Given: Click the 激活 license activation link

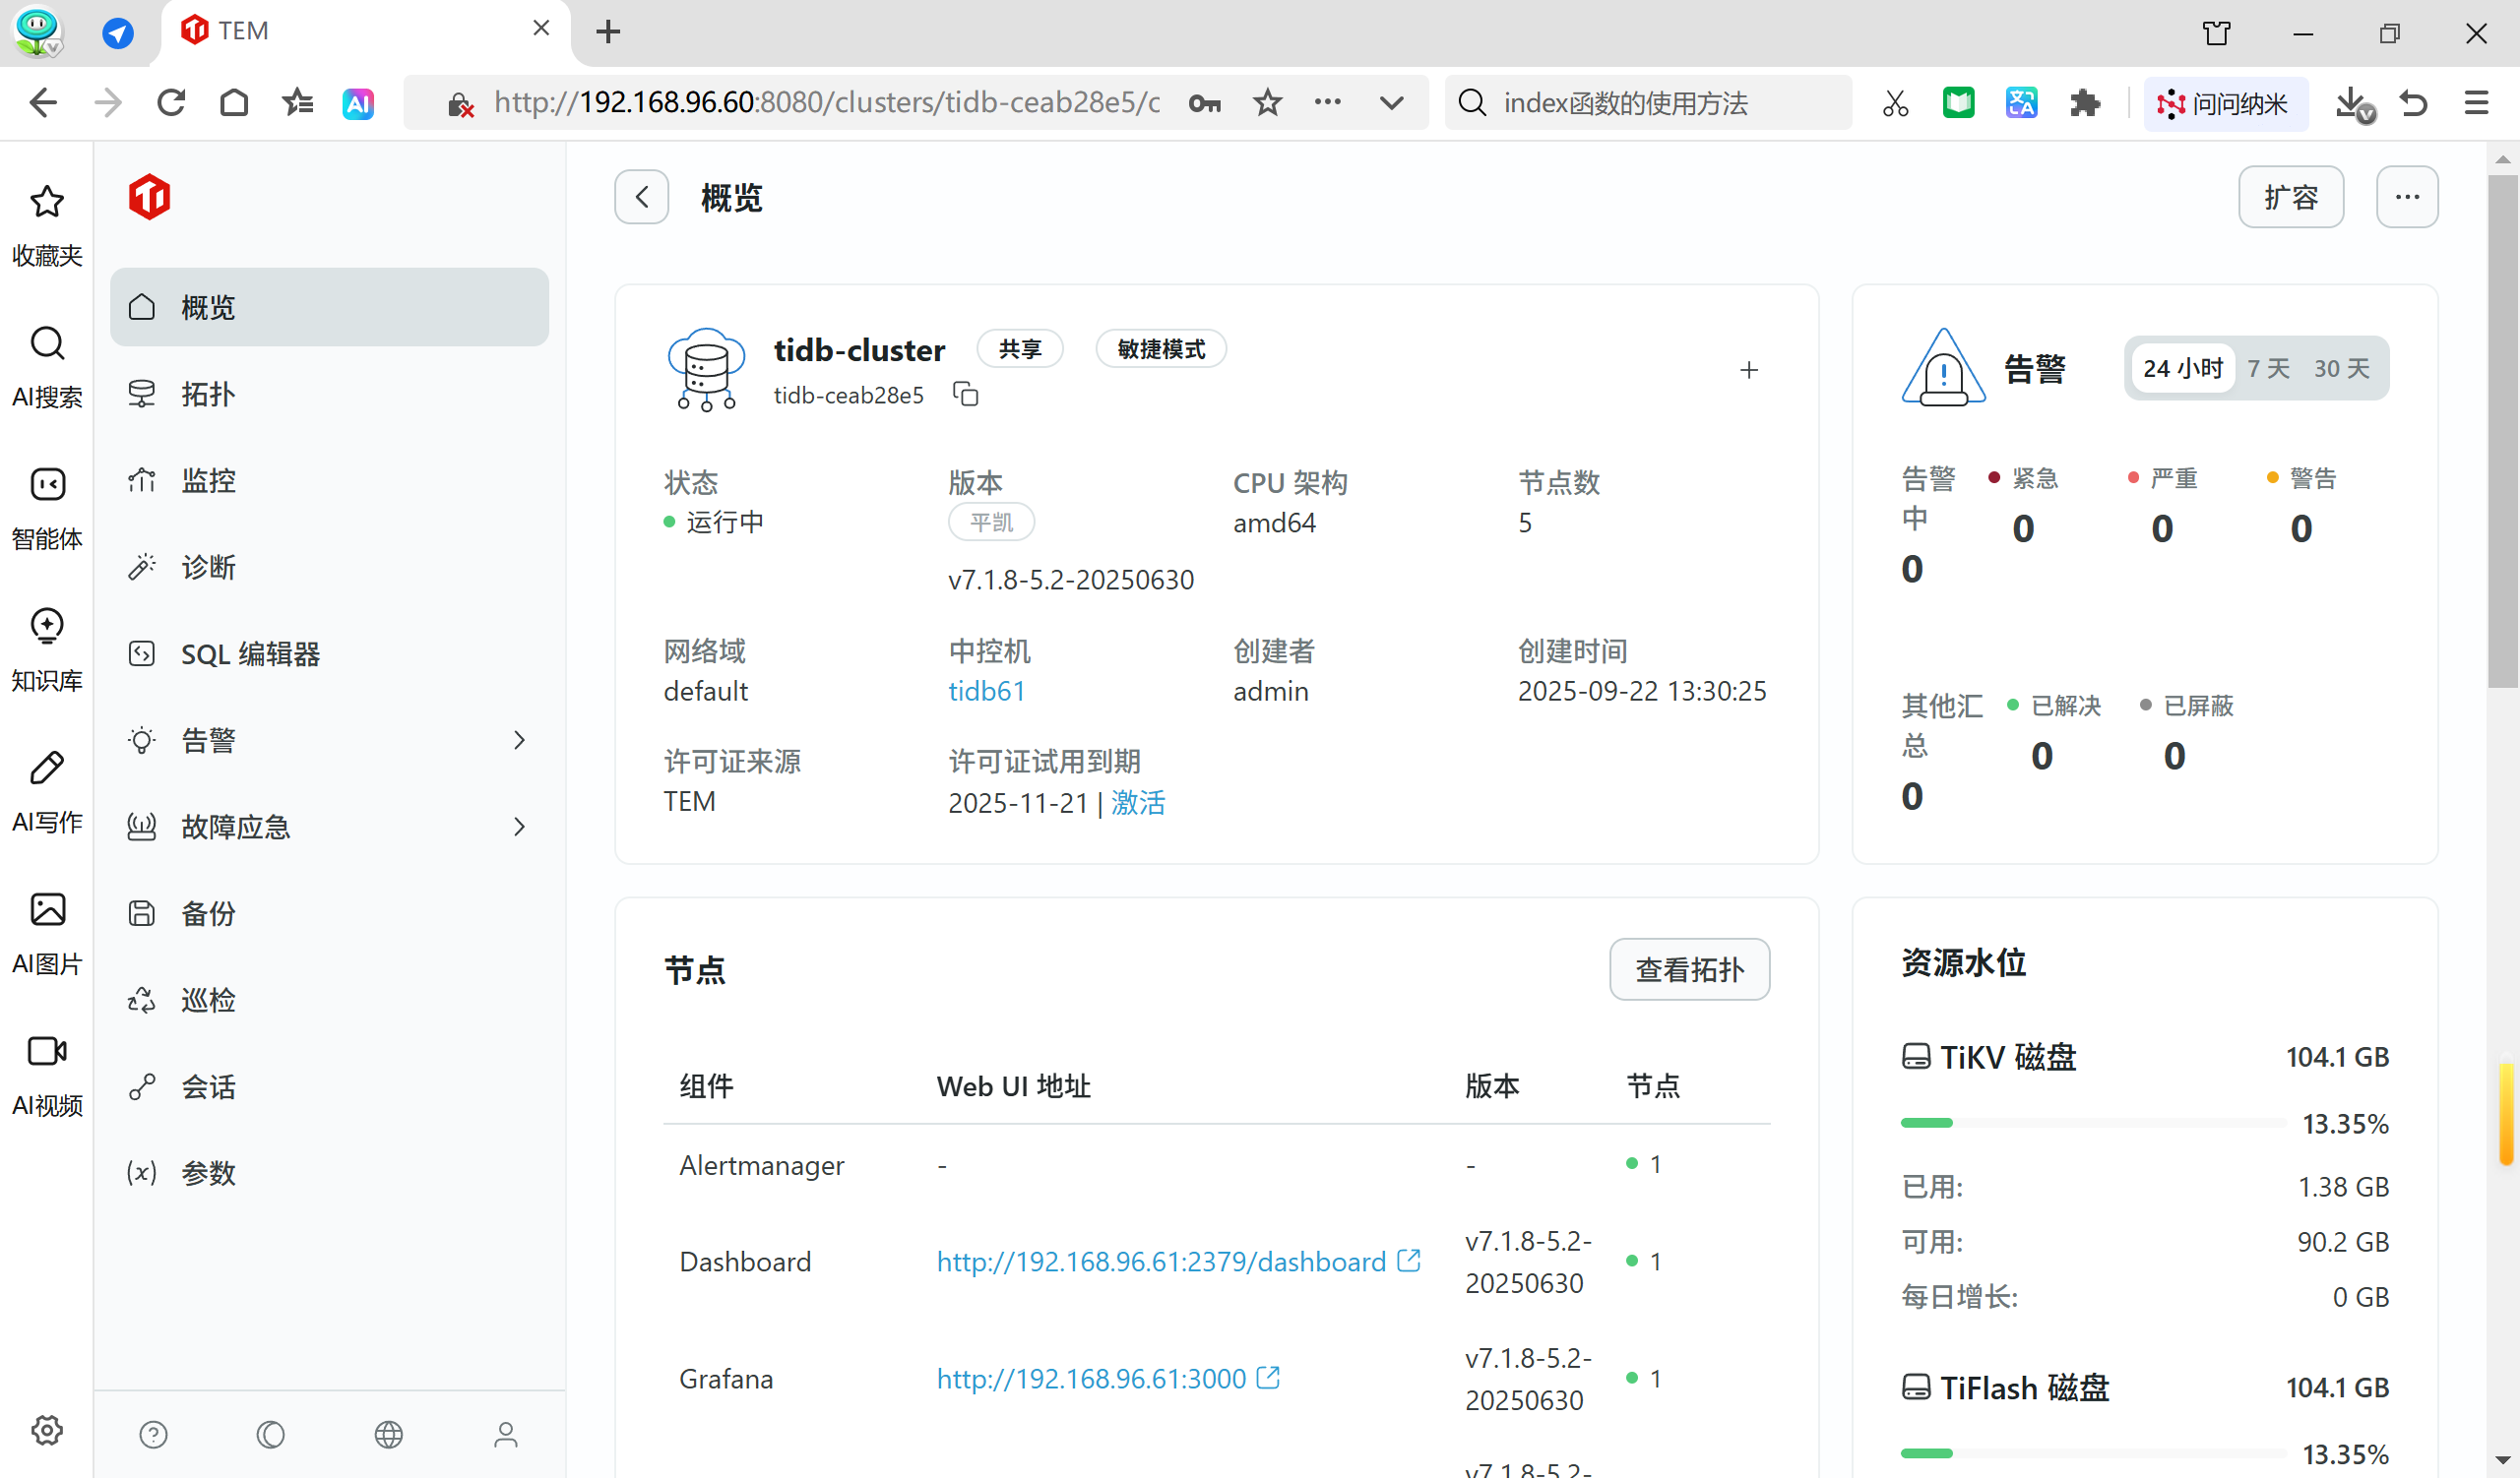Looking at the screenshot, I should pyautogui.click(x=1139, y=803).
